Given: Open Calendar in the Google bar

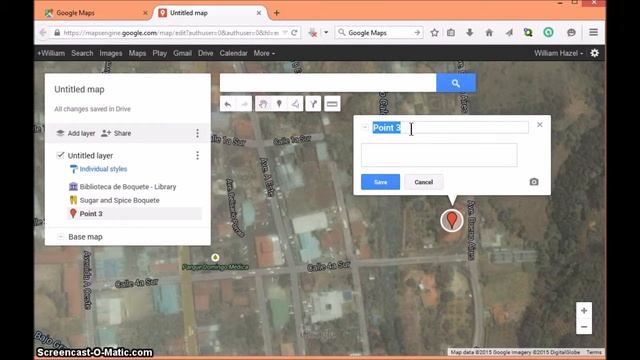Looking at the screenshot, I should 233,53.
